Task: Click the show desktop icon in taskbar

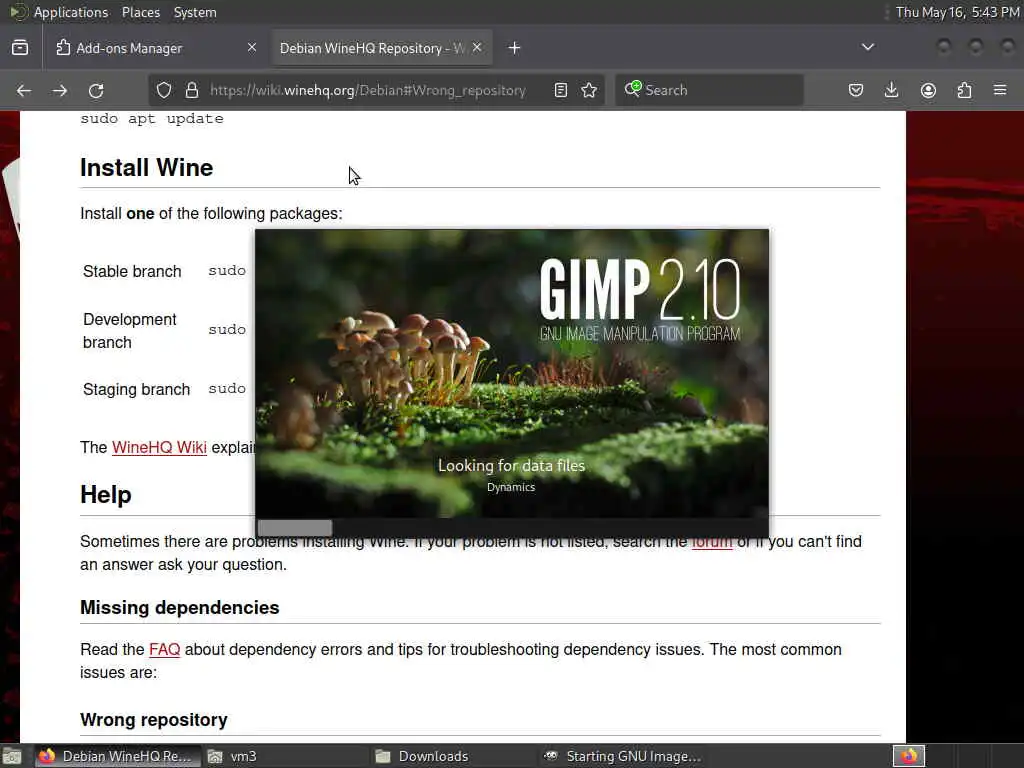Action: (12, 756)
